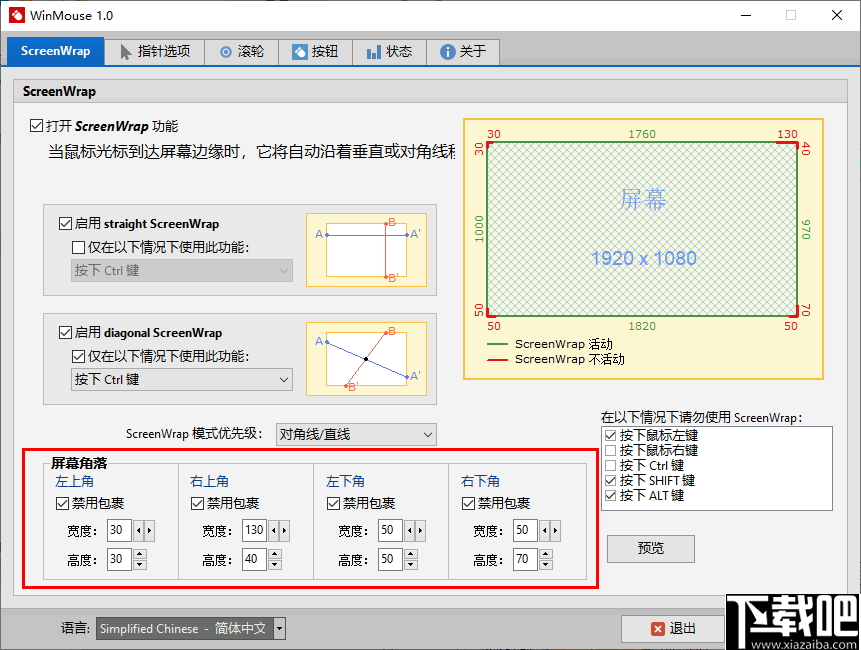The height and width of the screenshot is (650, 861).
Task: Click the 预览 button
Action: click(x=650, y=549)
